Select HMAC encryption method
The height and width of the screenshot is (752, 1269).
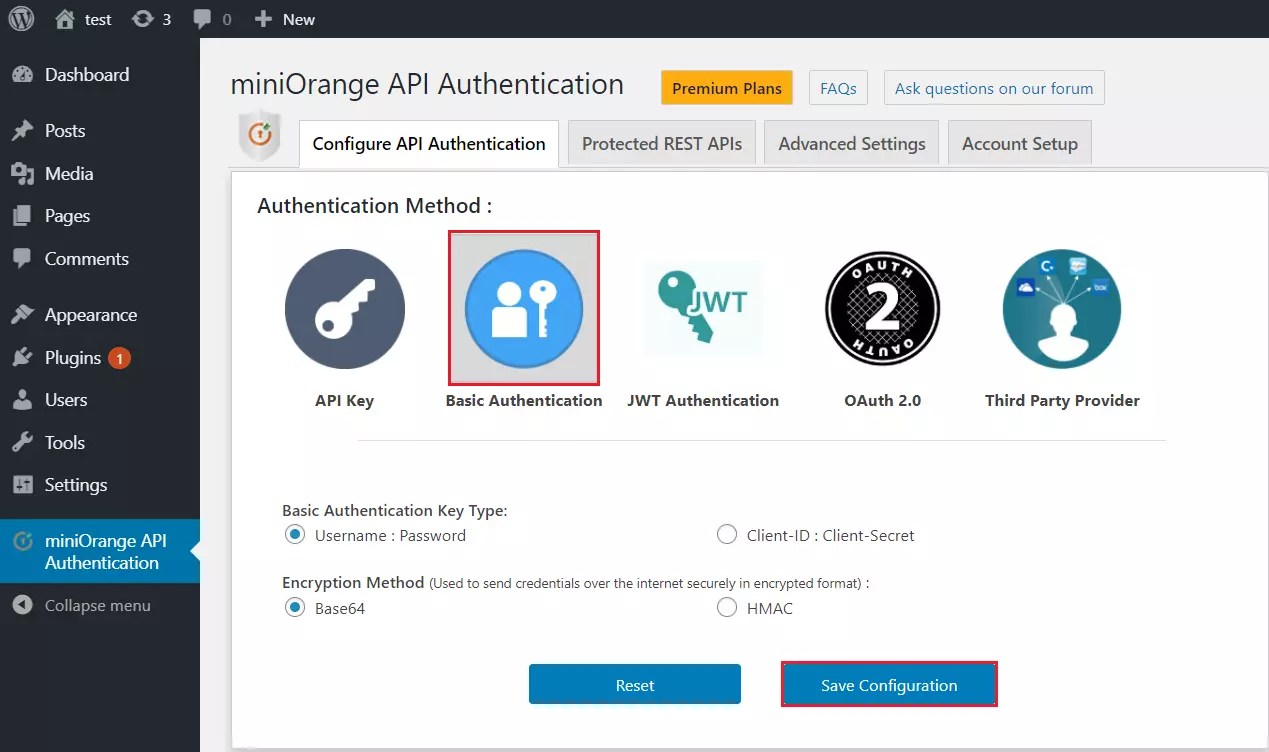coord(727,608)
